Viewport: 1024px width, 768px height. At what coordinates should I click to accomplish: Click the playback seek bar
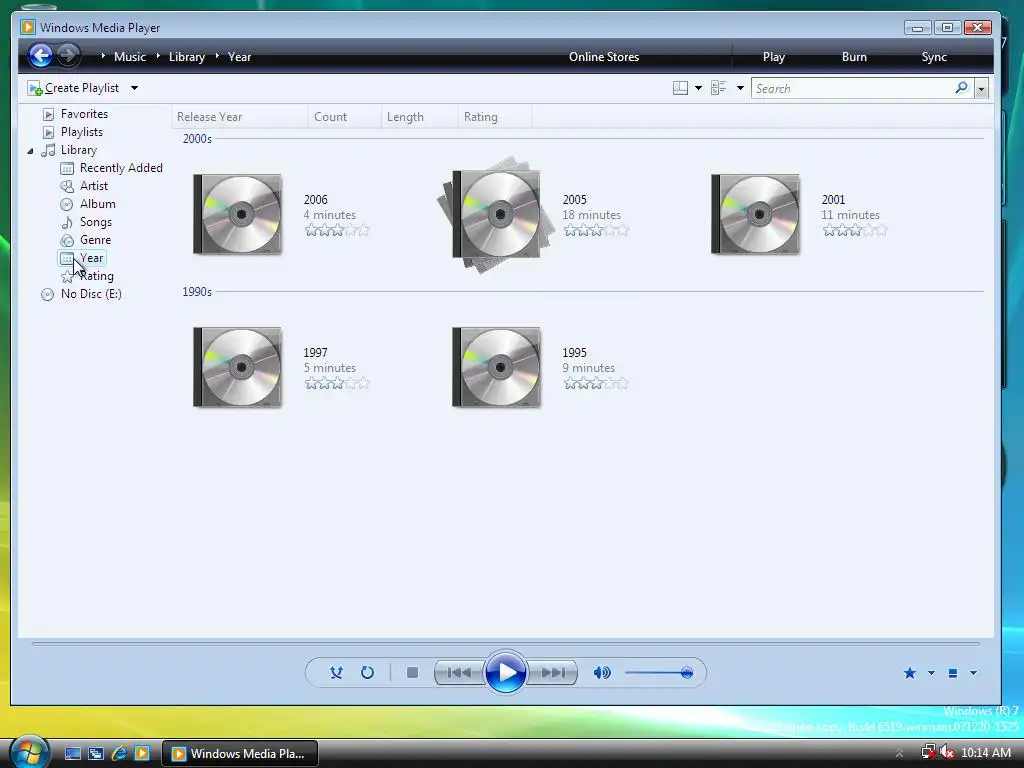click(x=506, y=644)
